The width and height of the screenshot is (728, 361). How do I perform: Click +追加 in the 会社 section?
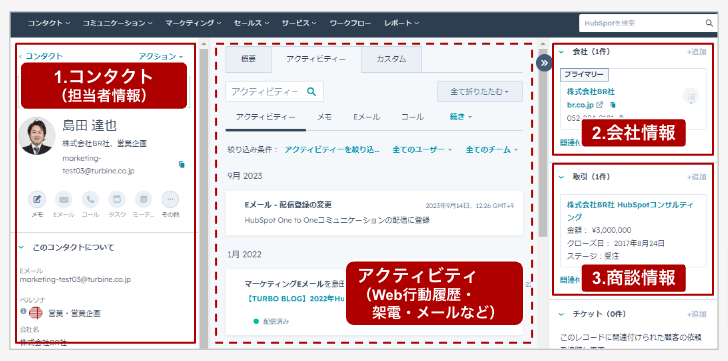coord(696,52)
